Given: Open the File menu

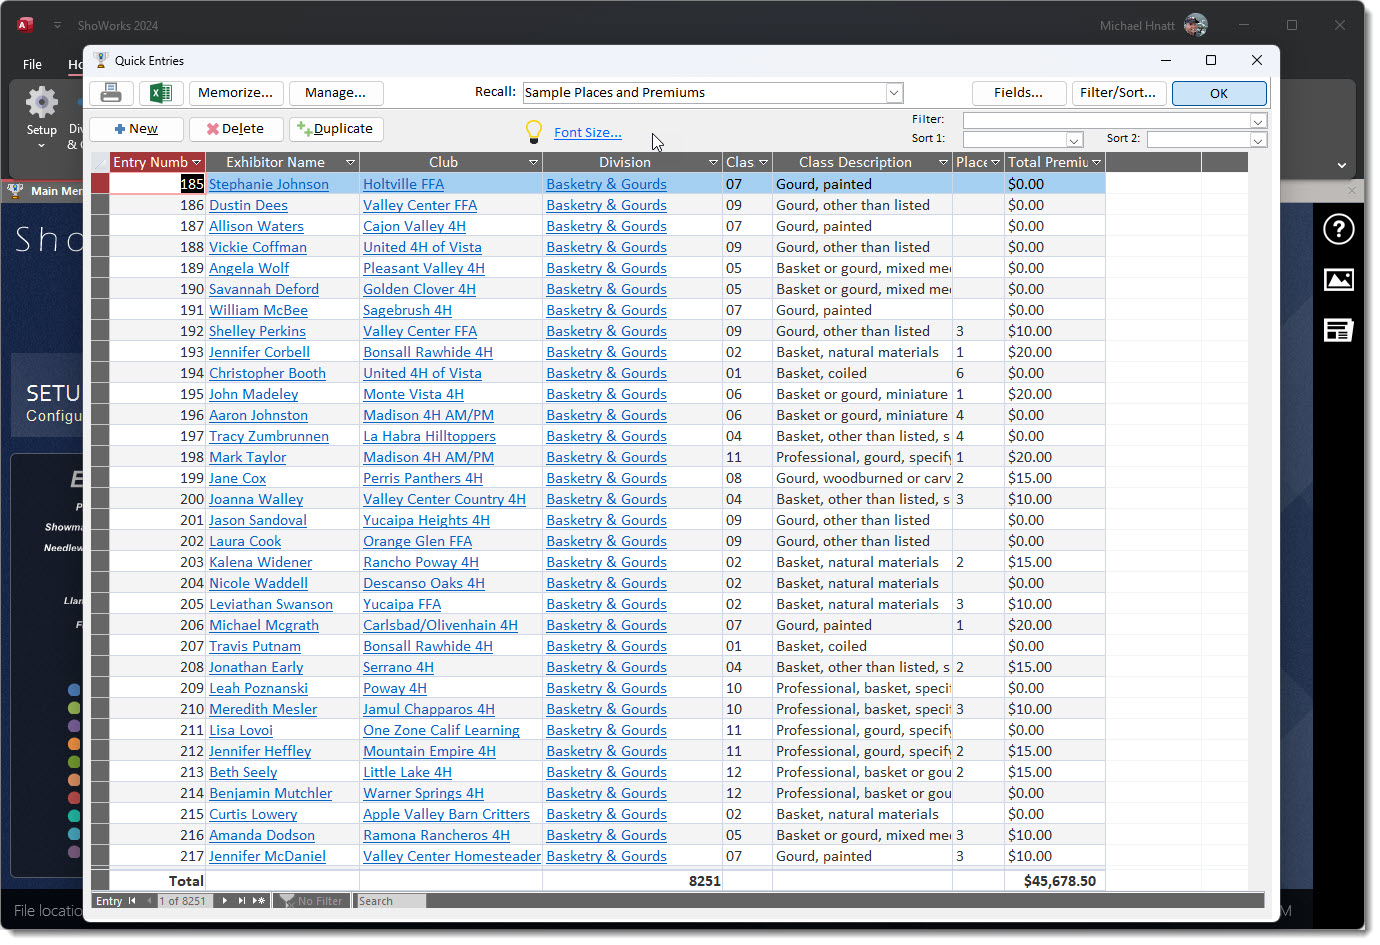Looking at the screenshot, I should click(32, 64).
